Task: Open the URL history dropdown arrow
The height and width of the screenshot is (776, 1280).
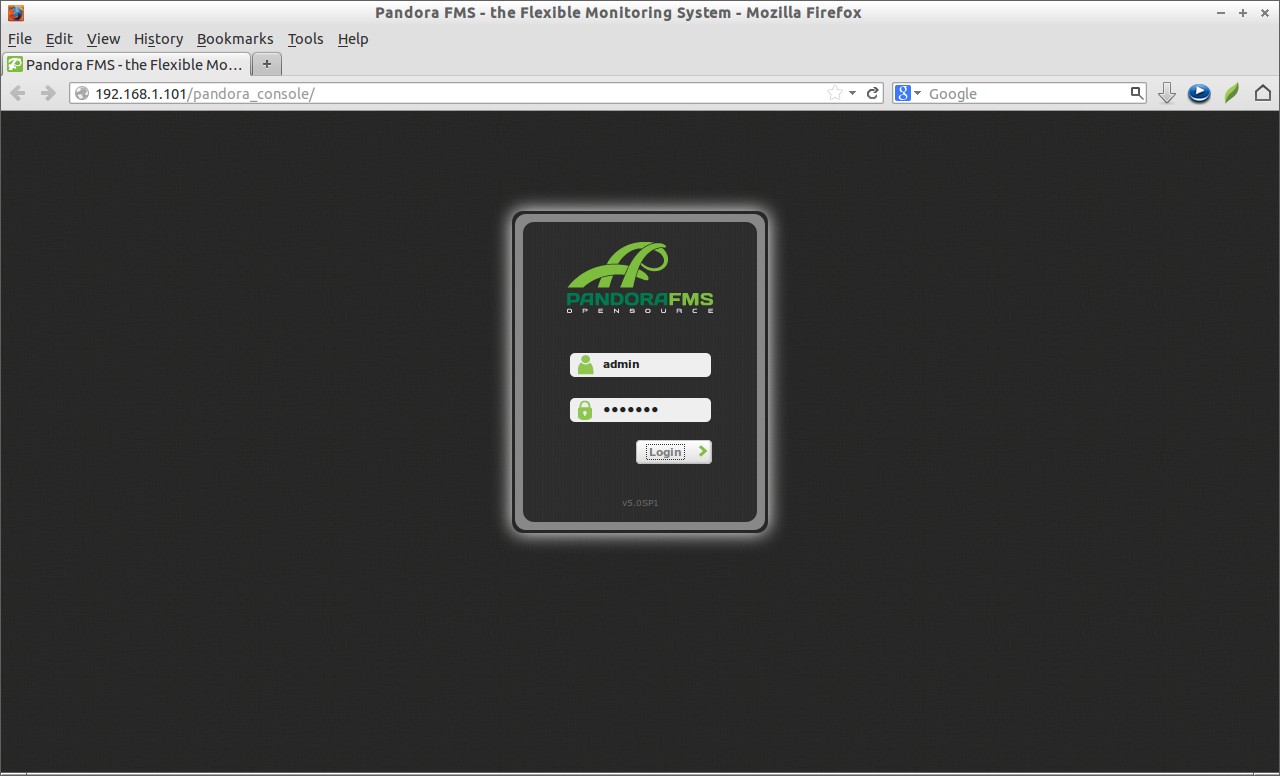Action: pyautogui.click(x=852, y=93)
